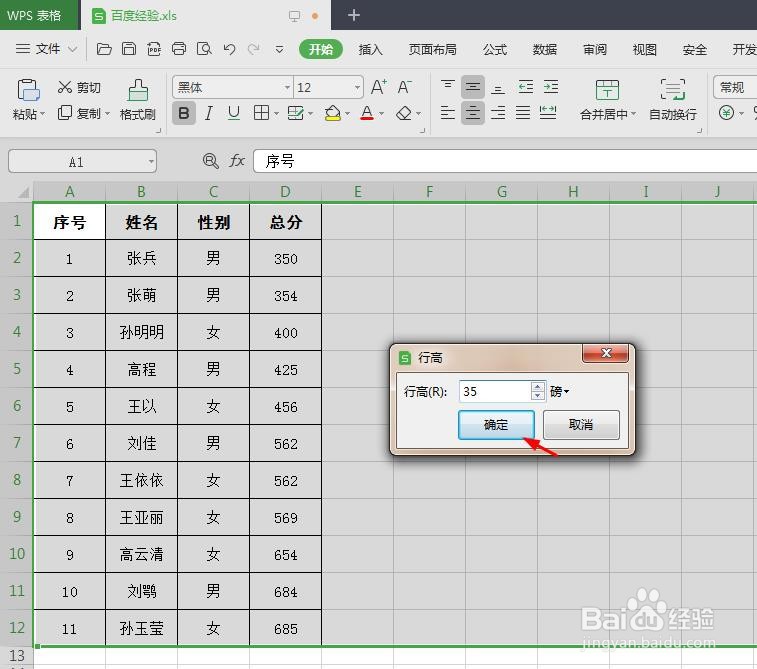Click the Redo arrow icon
Screen dimensions: 757x669
(253, 49)
